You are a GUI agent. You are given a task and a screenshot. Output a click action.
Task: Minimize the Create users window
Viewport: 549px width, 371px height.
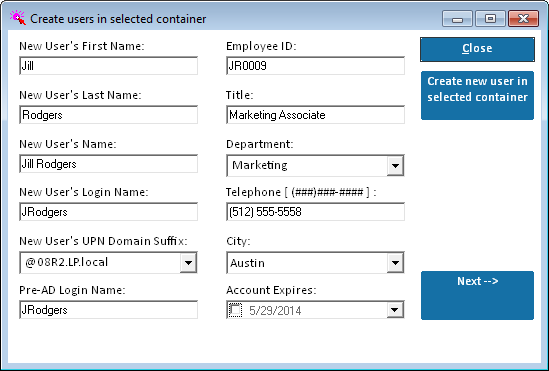[x=457, y=19]
